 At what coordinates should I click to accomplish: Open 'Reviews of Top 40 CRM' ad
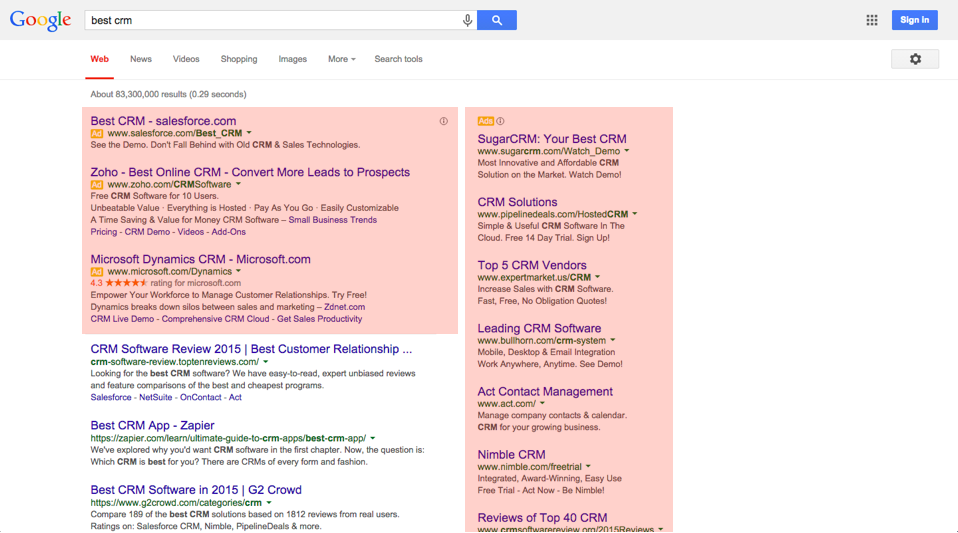pyautogui.click(x=542, y=518)
